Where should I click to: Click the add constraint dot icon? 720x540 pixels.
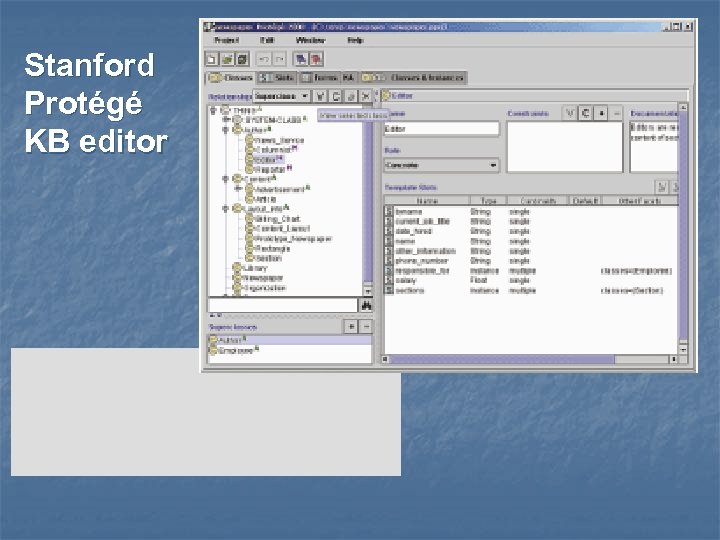click(x=601, y=113)
